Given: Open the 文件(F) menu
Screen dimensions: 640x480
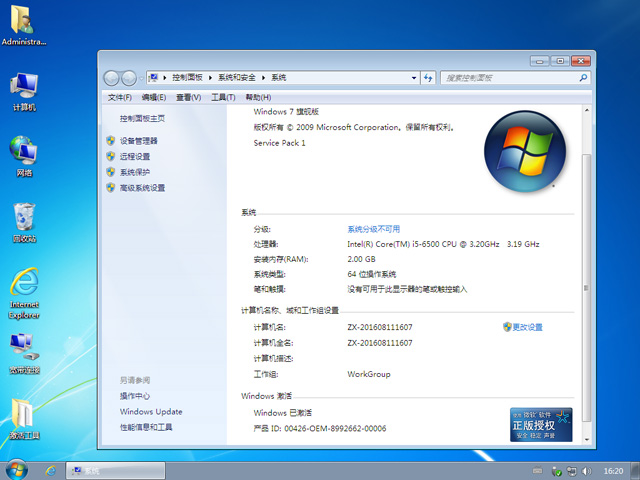Looking at the screenshot, I should (119, 97).
